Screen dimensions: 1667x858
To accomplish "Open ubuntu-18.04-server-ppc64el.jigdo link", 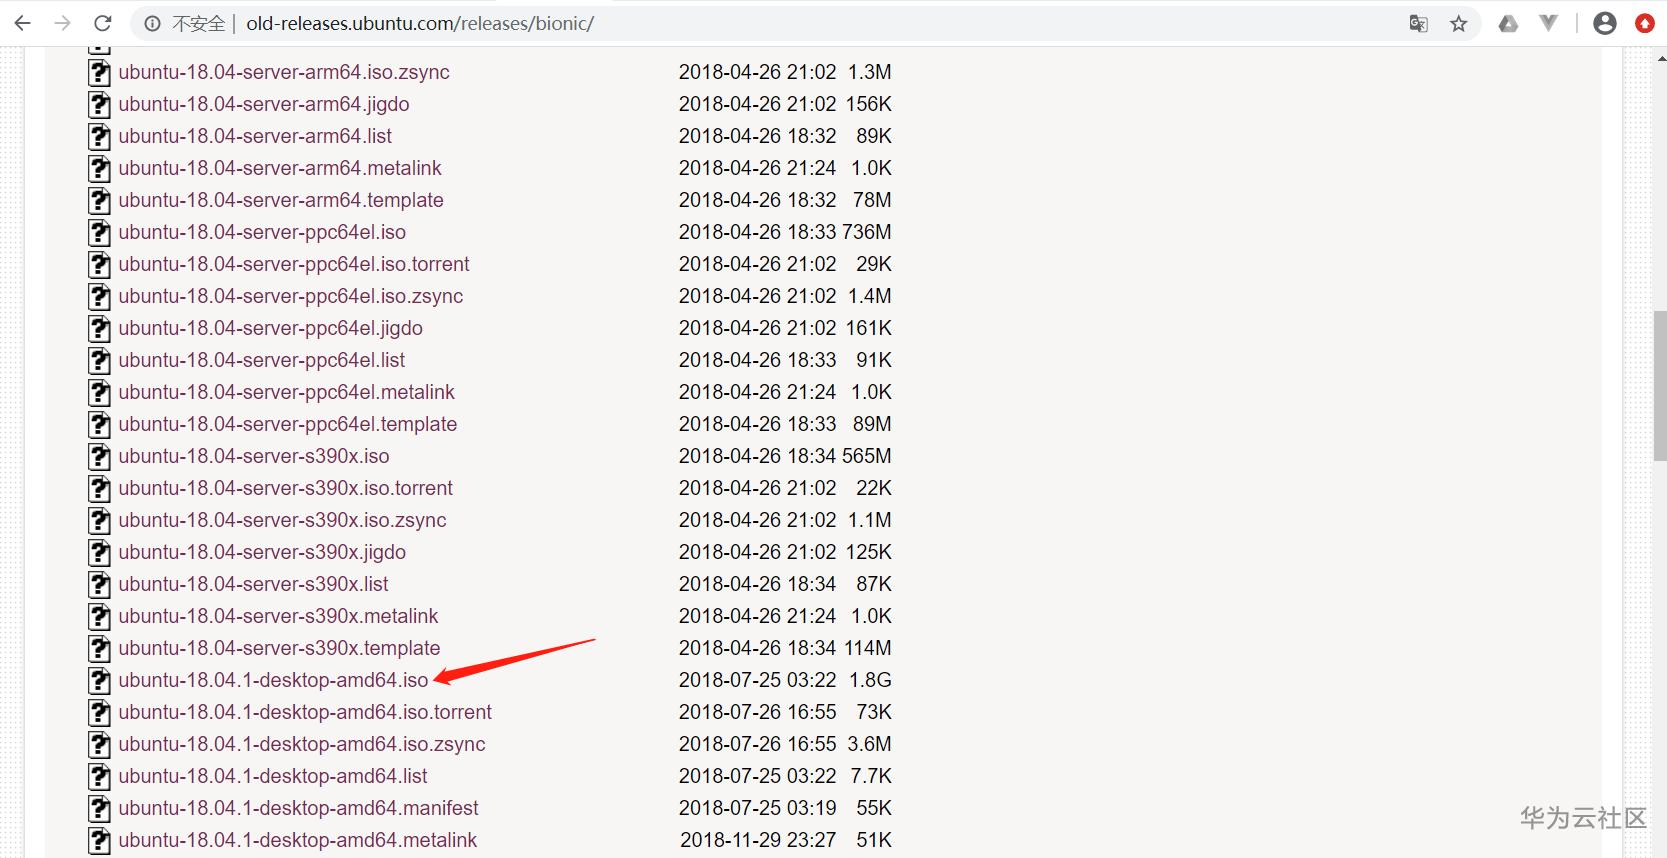I will tap(270, 328).
